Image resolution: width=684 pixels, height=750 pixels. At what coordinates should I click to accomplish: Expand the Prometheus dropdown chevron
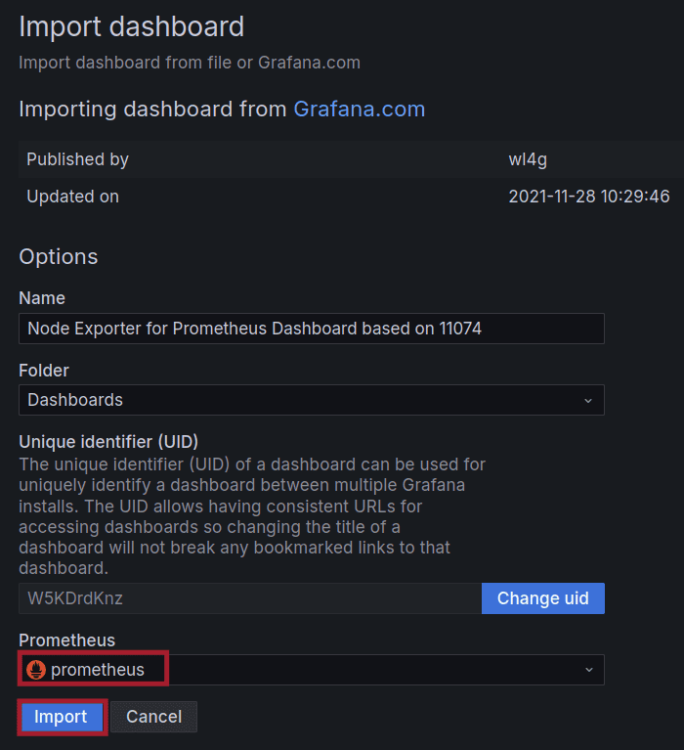coord(589,670)
